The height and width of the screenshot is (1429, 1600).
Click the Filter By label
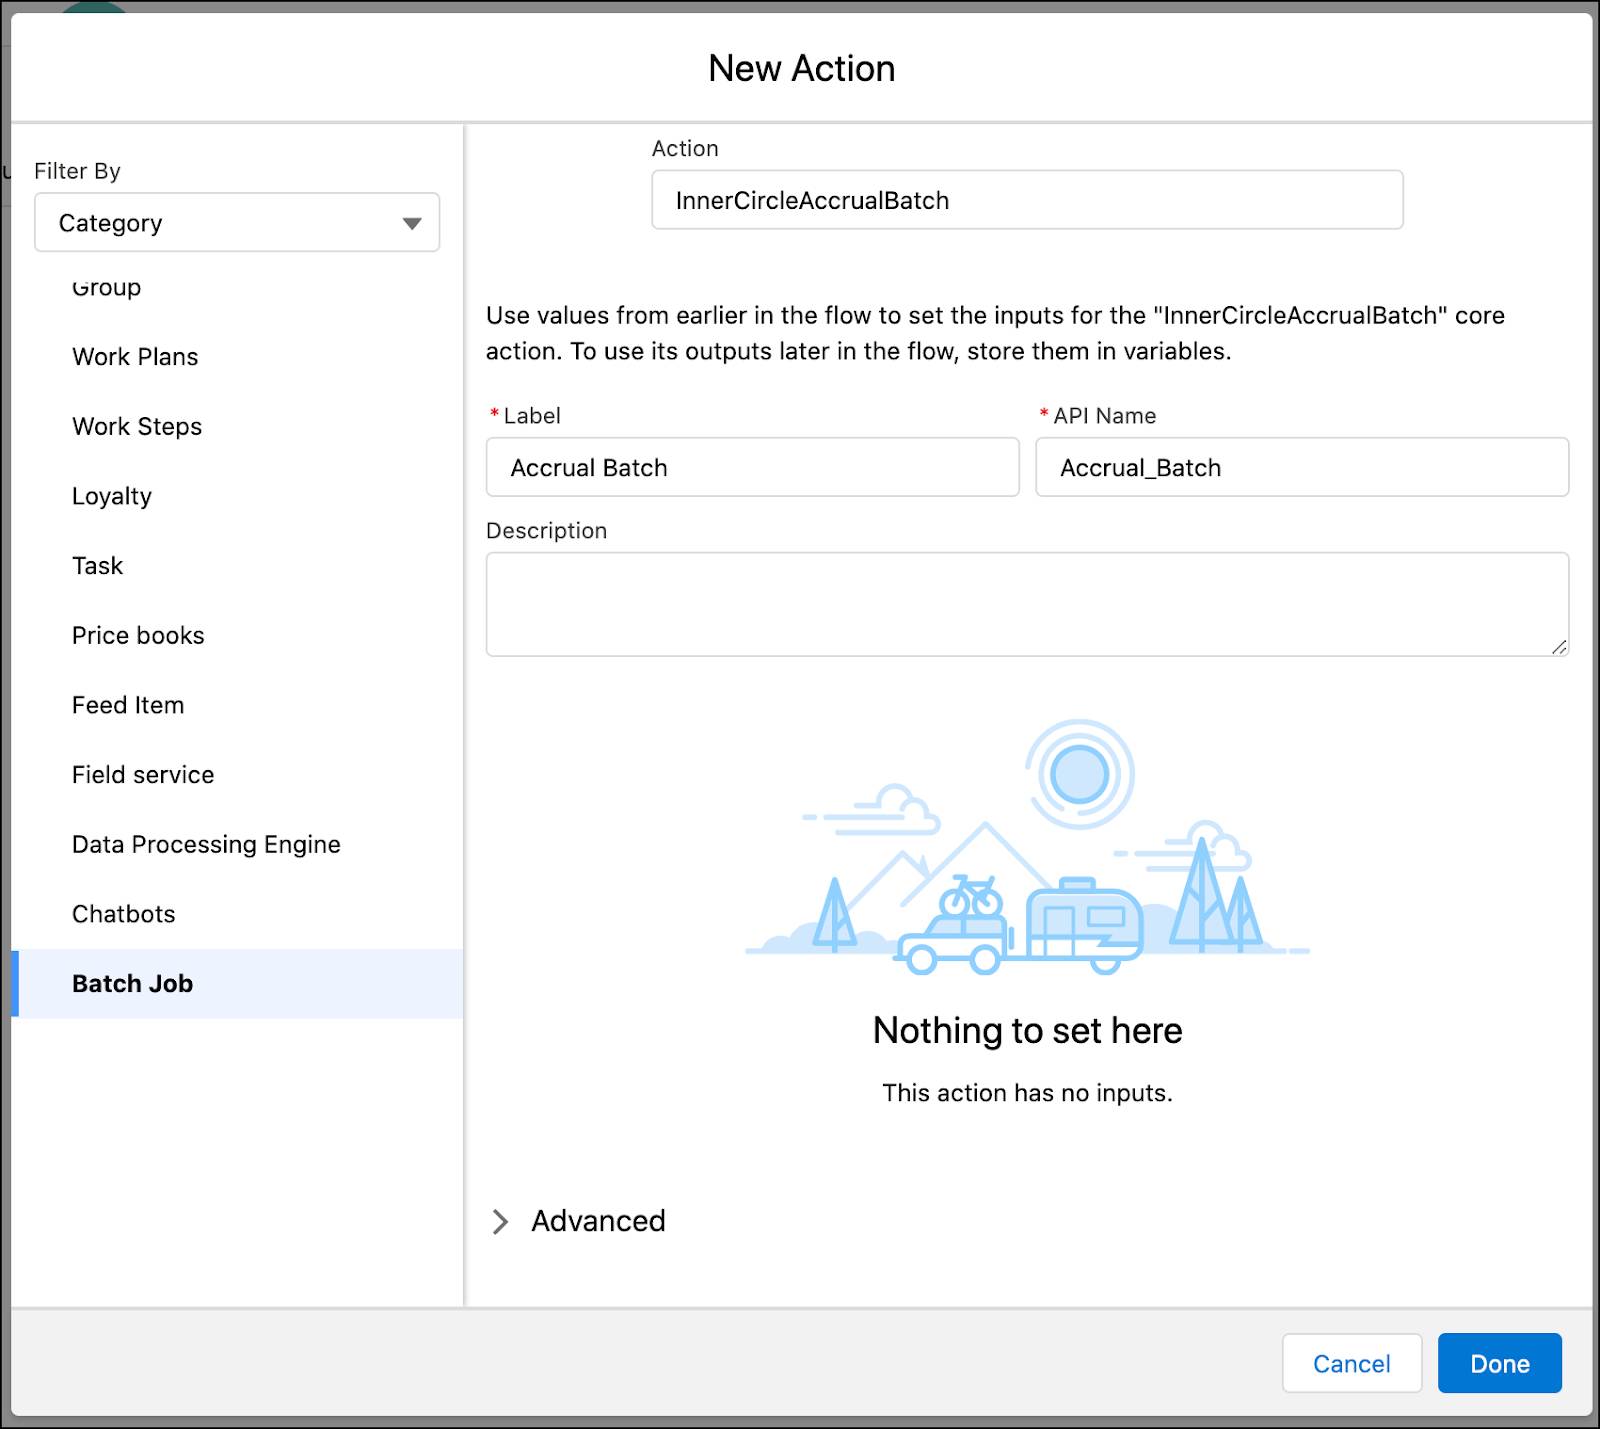77,171
